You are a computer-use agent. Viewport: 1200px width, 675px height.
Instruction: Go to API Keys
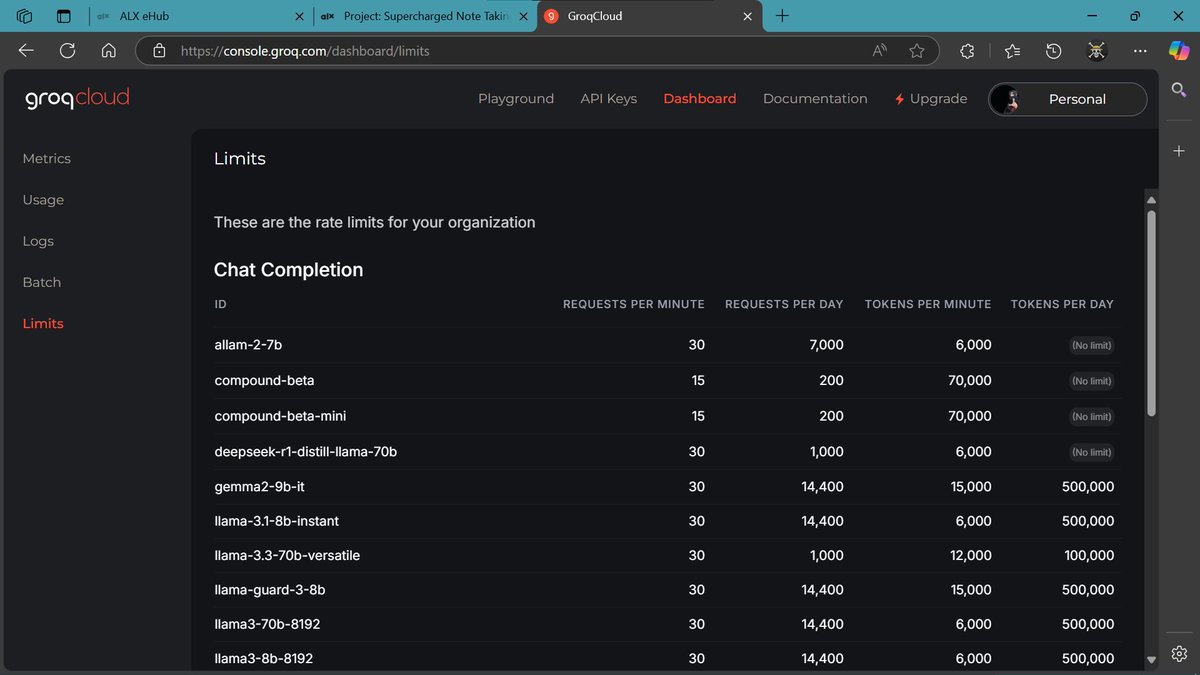608,99
